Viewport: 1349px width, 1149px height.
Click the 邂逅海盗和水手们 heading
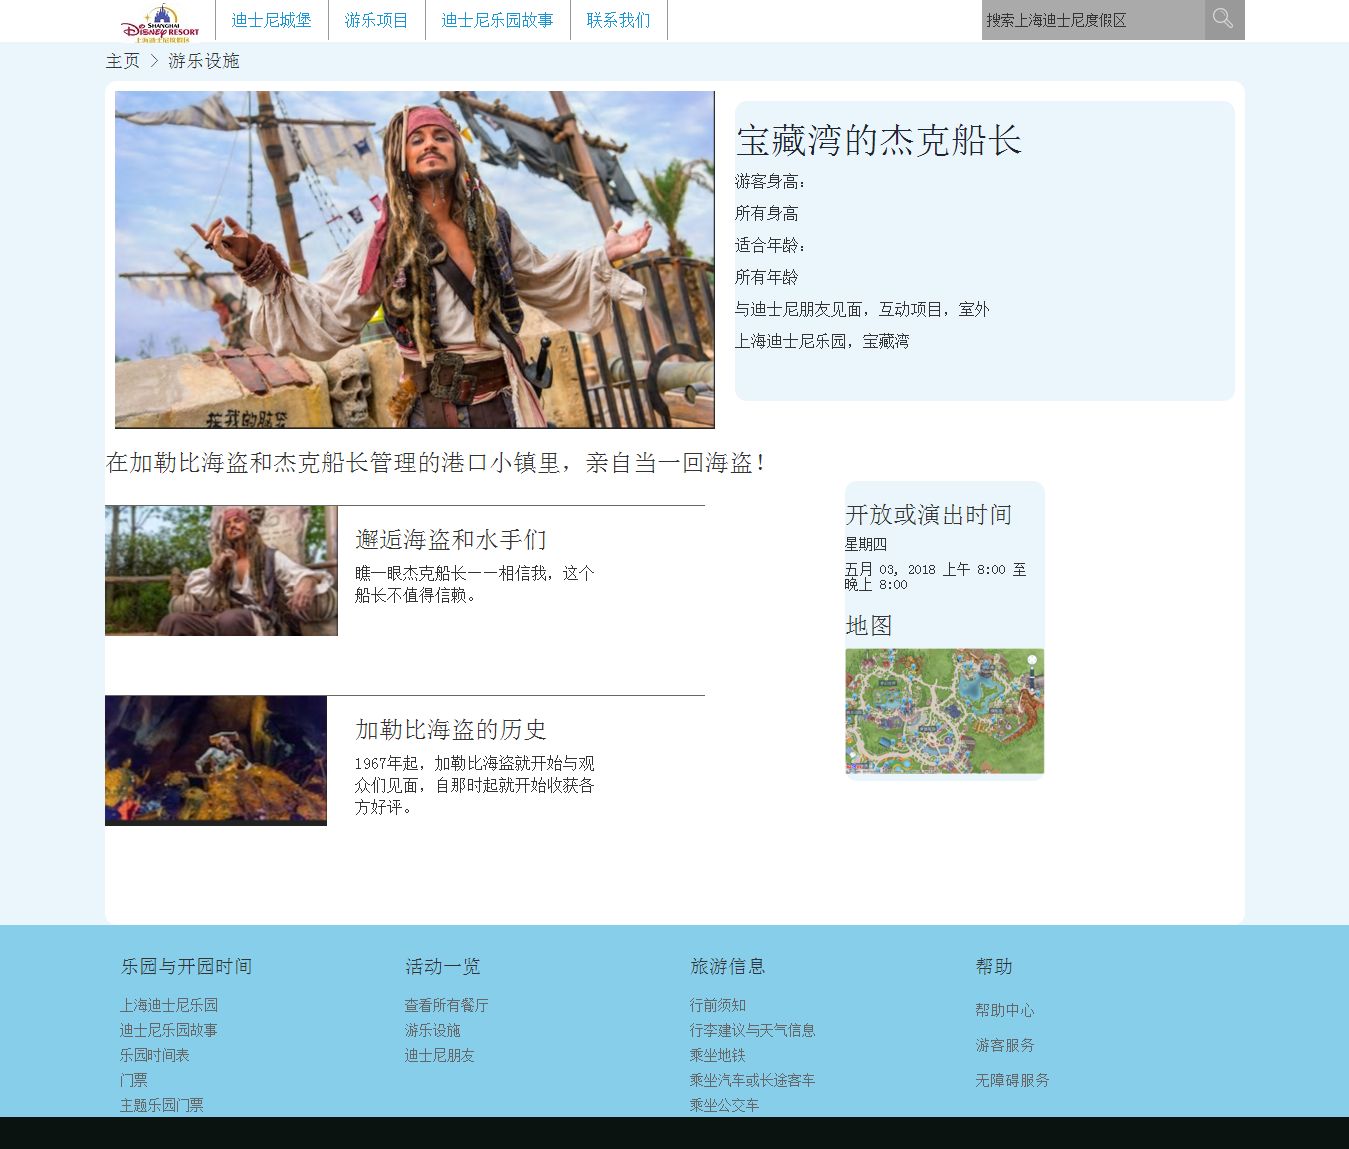pyautogui.click(x=451, y=540)
